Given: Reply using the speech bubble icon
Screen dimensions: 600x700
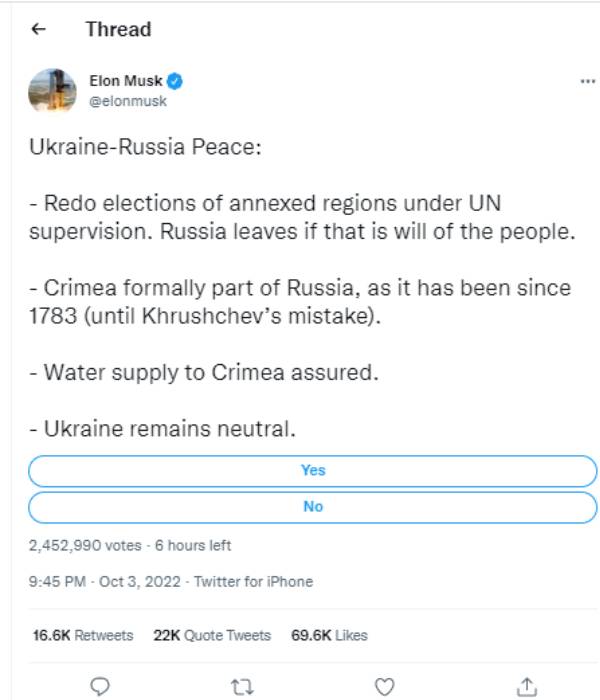Looking at the screenshot, I should click(x=99, y=686).
